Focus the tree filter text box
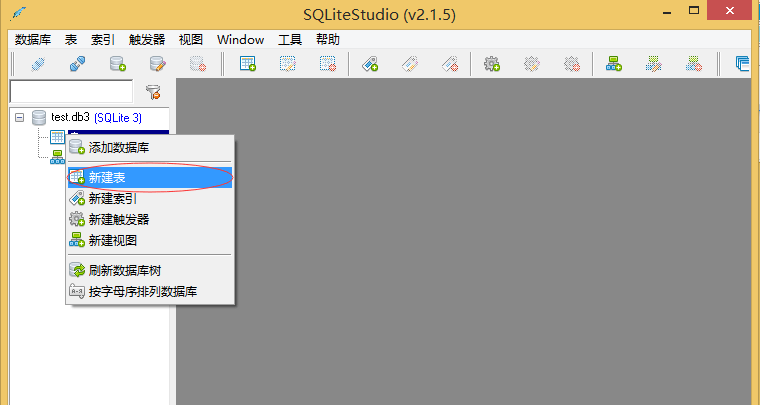This screenshot has width=760, height=405. [71, 92]
